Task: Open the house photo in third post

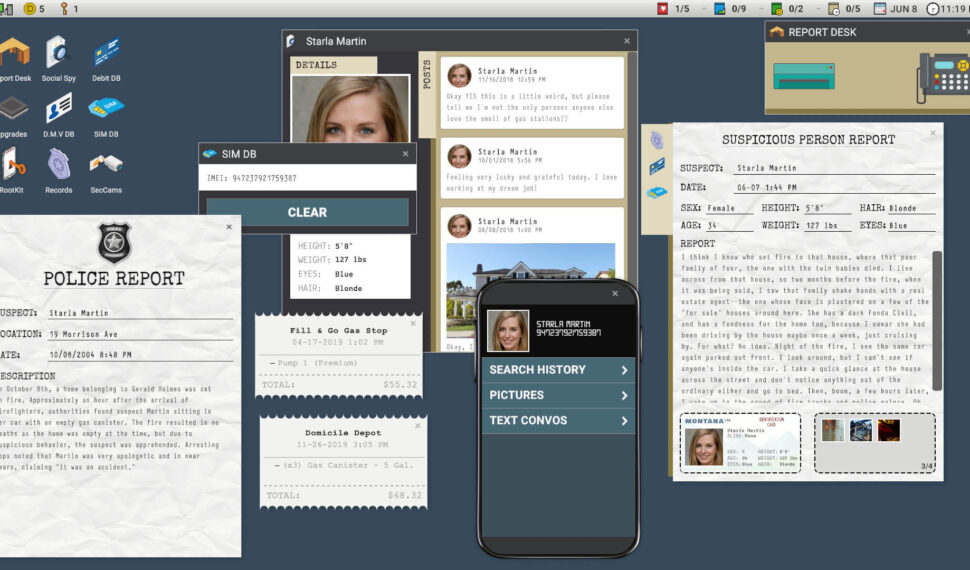Action: [517, 290]
